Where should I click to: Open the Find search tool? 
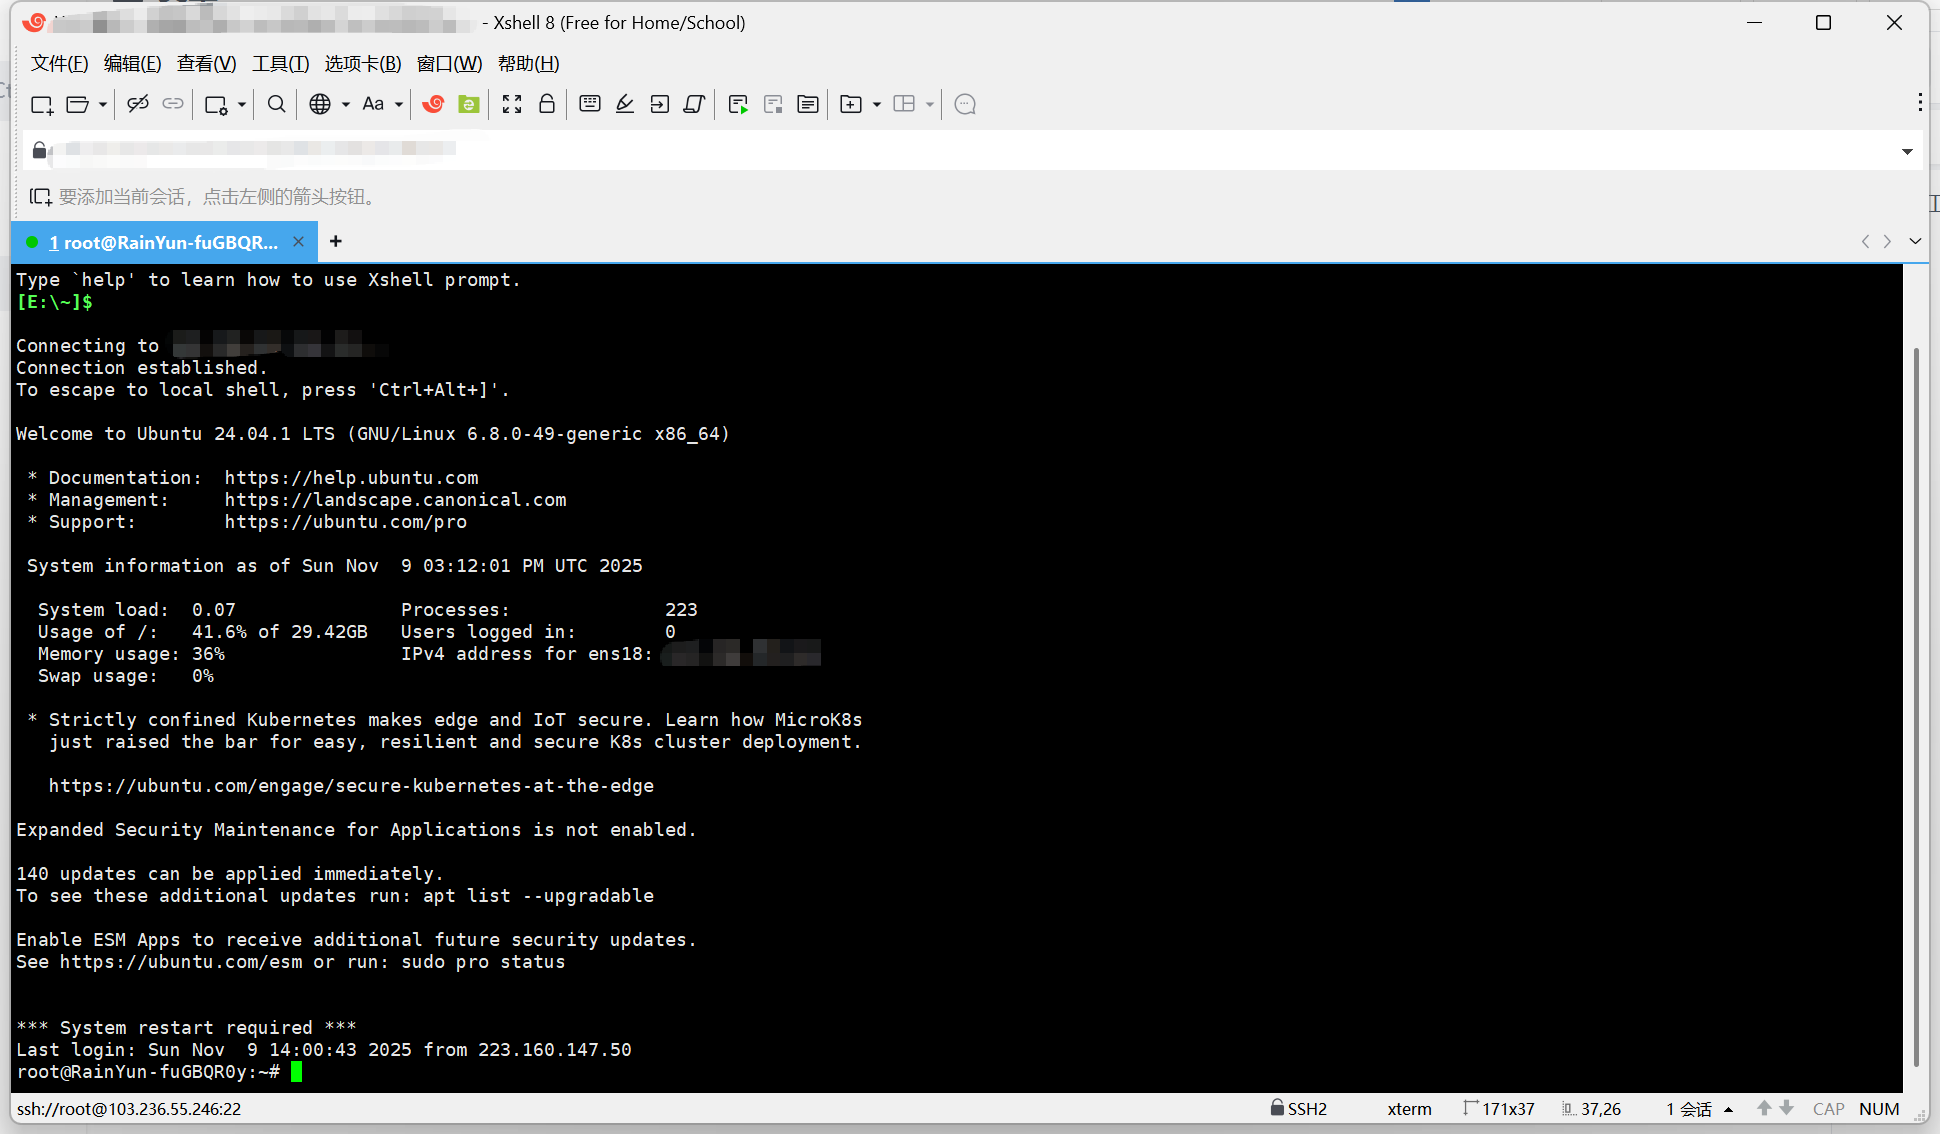click(277, 104)
